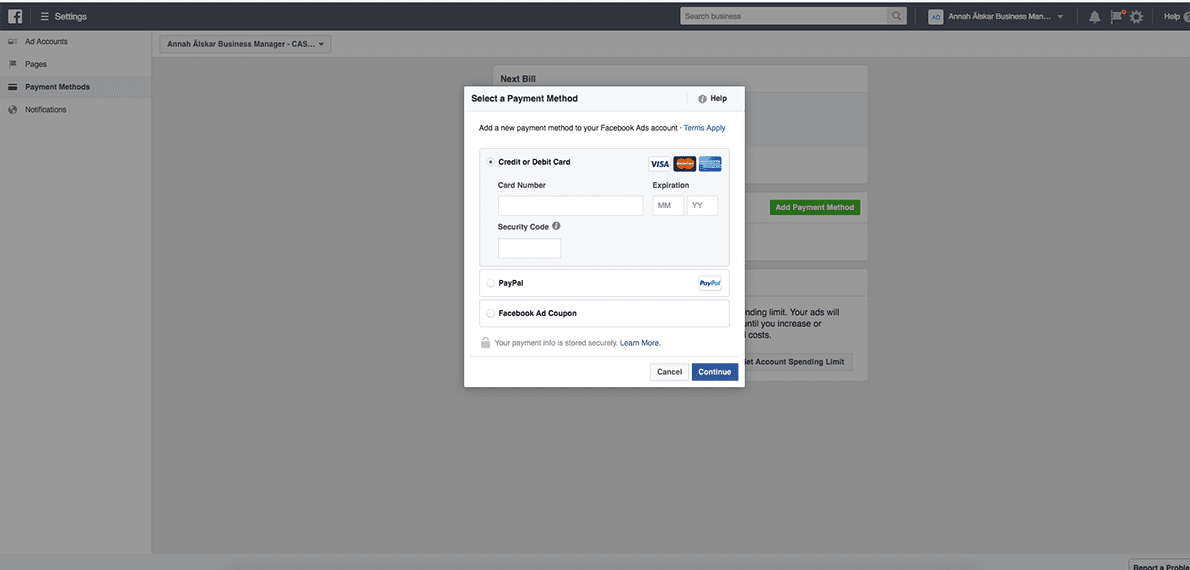1190x570 pixels.
Task: Choose Facebook Ad Coupon option
Action: (x=490, y=313)
